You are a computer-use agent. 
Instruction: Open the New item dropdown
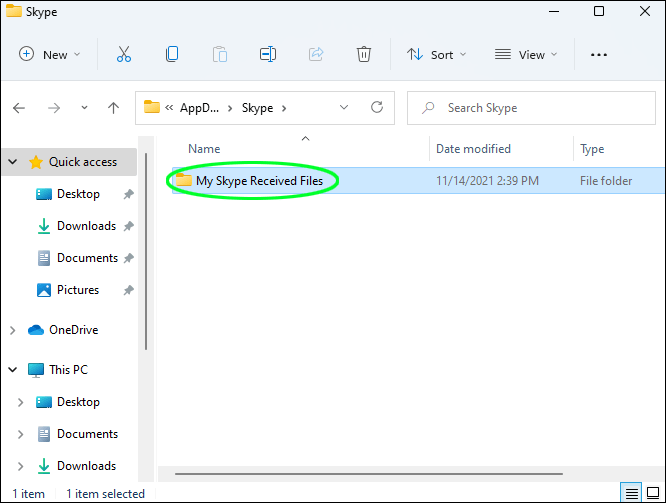click(x=49, y=54)
